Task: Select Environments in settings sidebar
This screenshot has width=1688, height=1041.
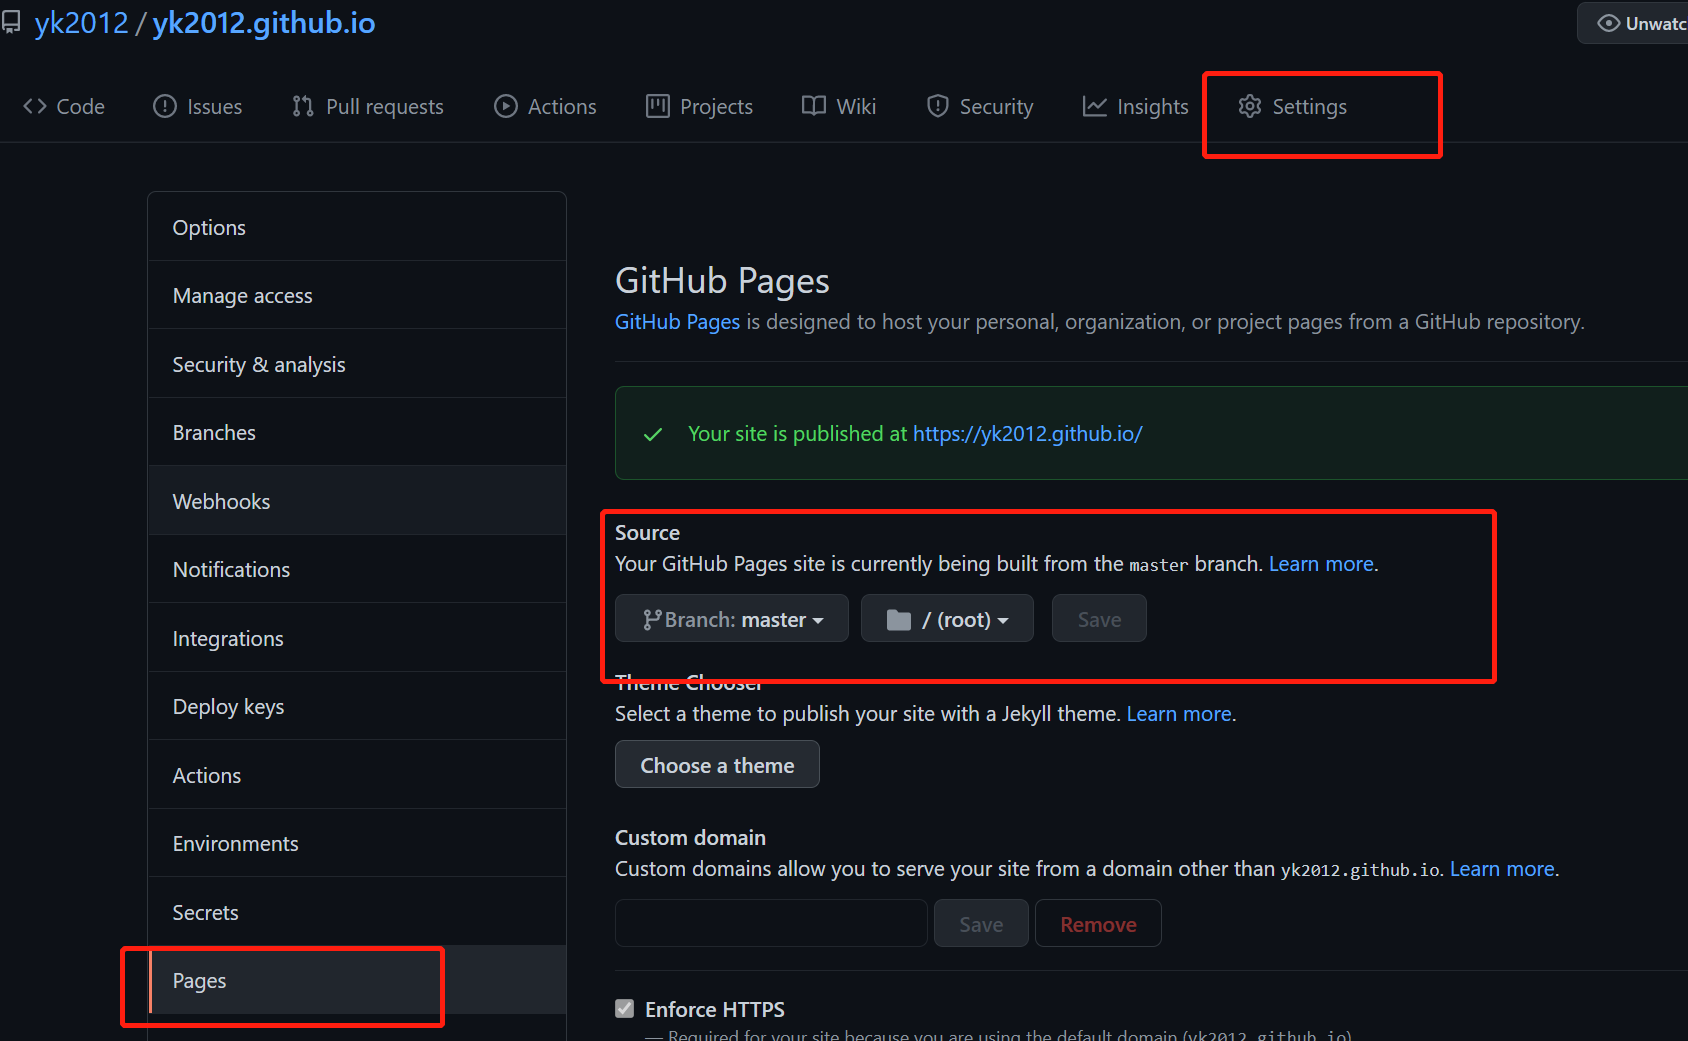Action: [357, 844]
